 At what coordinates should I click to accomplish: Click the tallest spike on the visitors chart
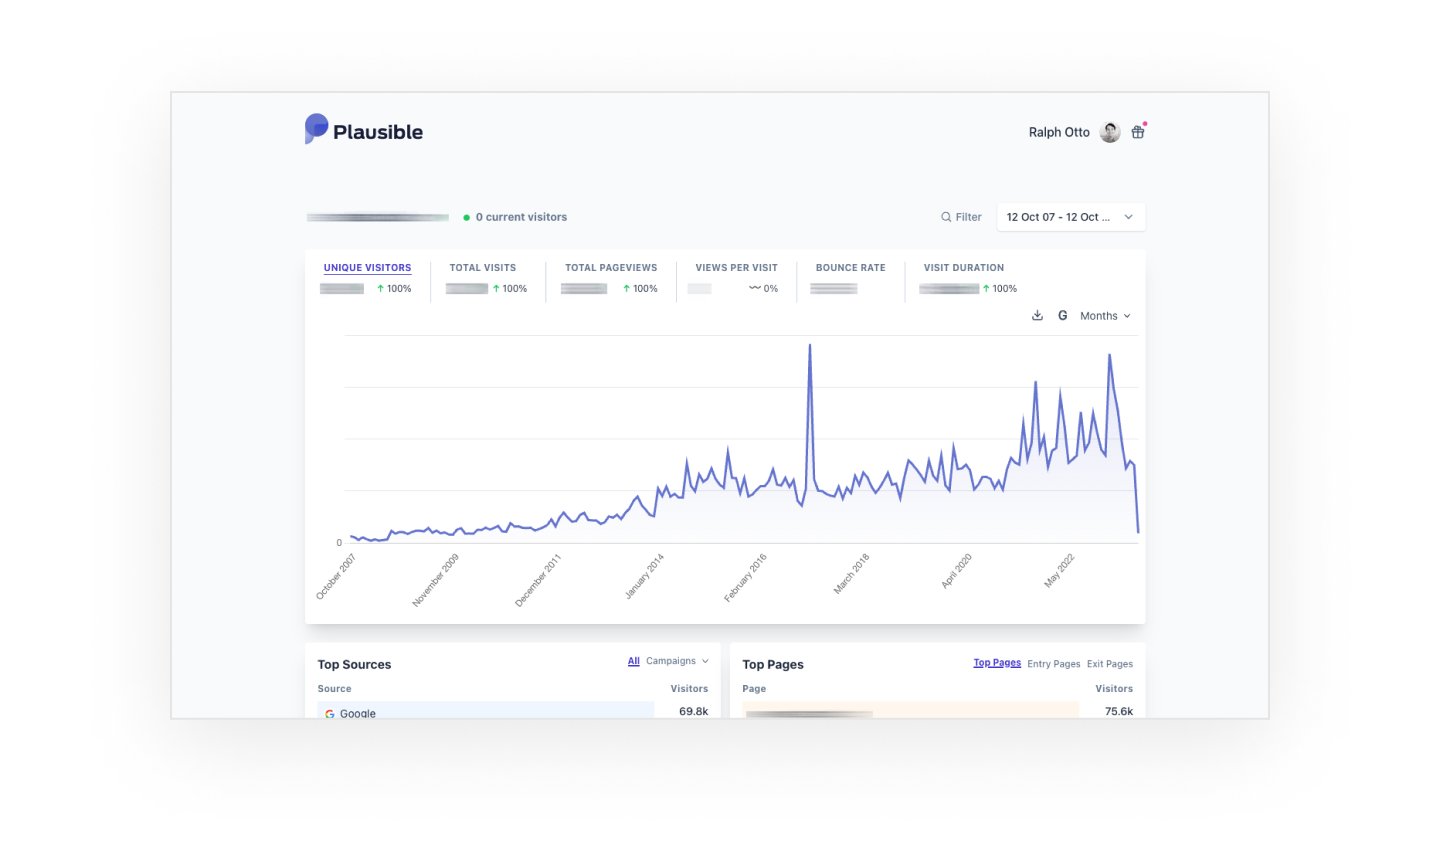(x=810, y=344)
